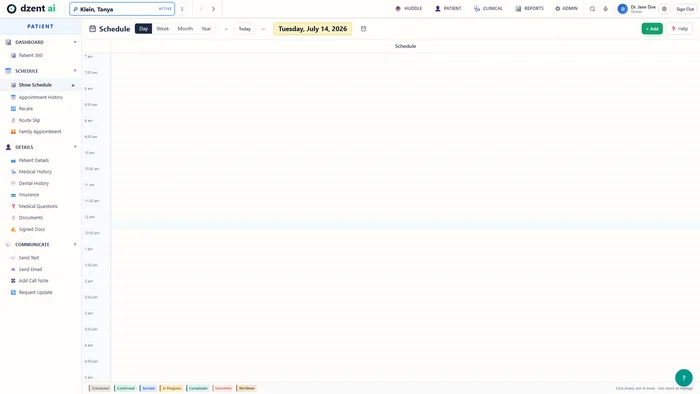Image resolution: width=700 pixels, height=394 pixels.
Task: Click the Klein, Tanya patient search field
Action: tap(122, 9)
